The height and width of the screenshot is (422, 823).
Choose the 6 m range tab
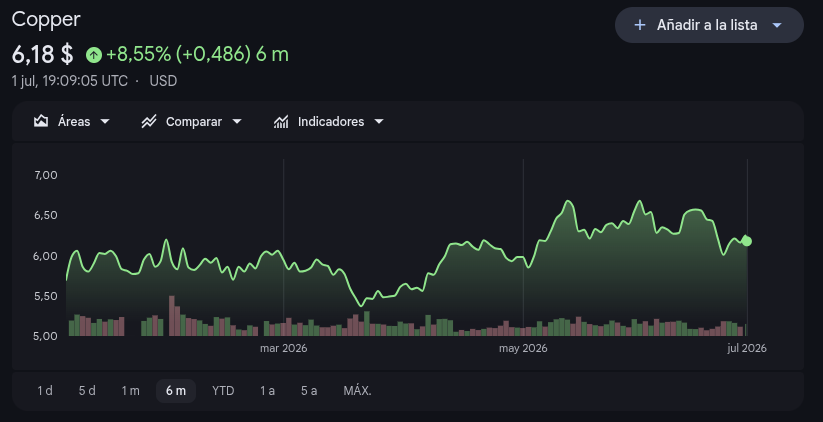tap(176, 391)
